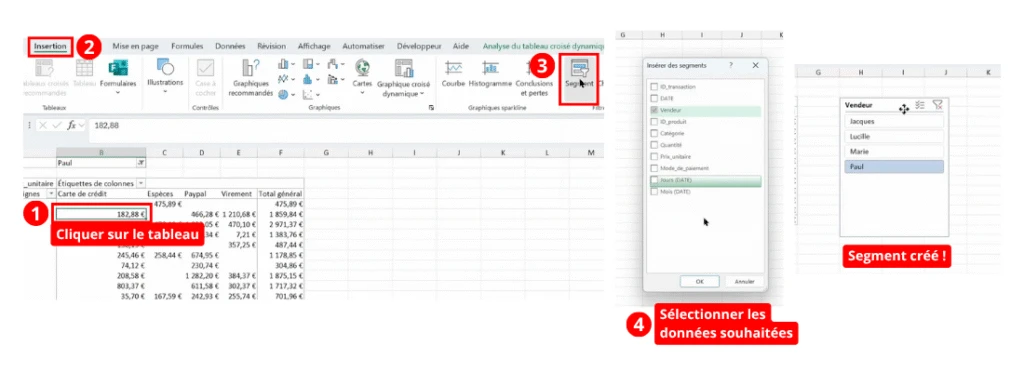
Task: Insert a Tableau from the Tableaux group
Action: pos(84,72)
